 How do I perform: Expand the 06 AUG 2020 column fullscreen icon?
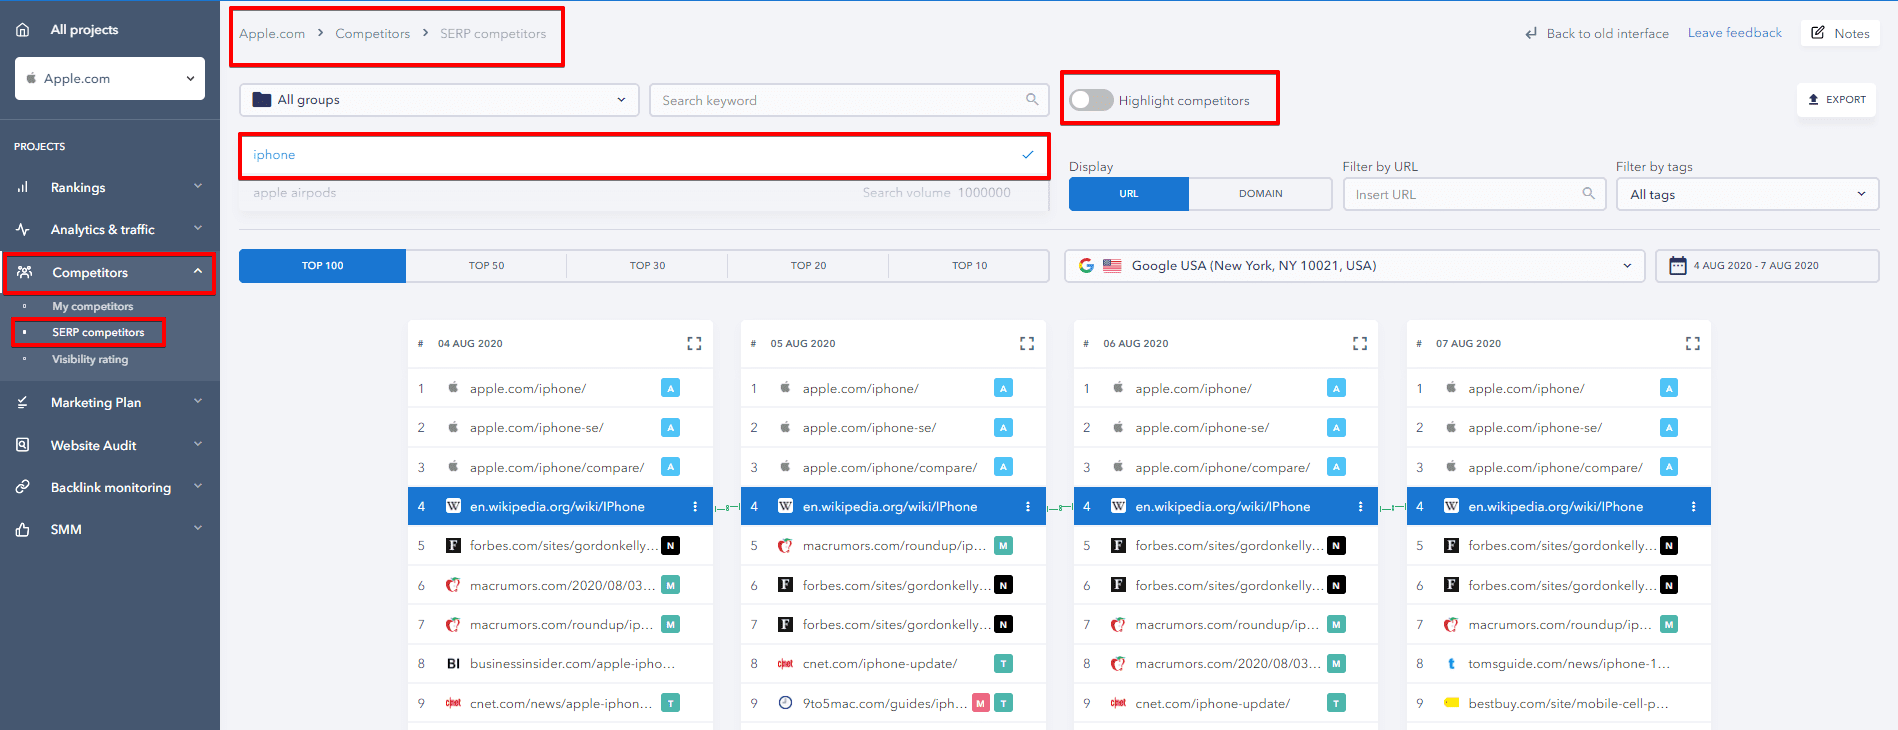(x=1360, y=343)
